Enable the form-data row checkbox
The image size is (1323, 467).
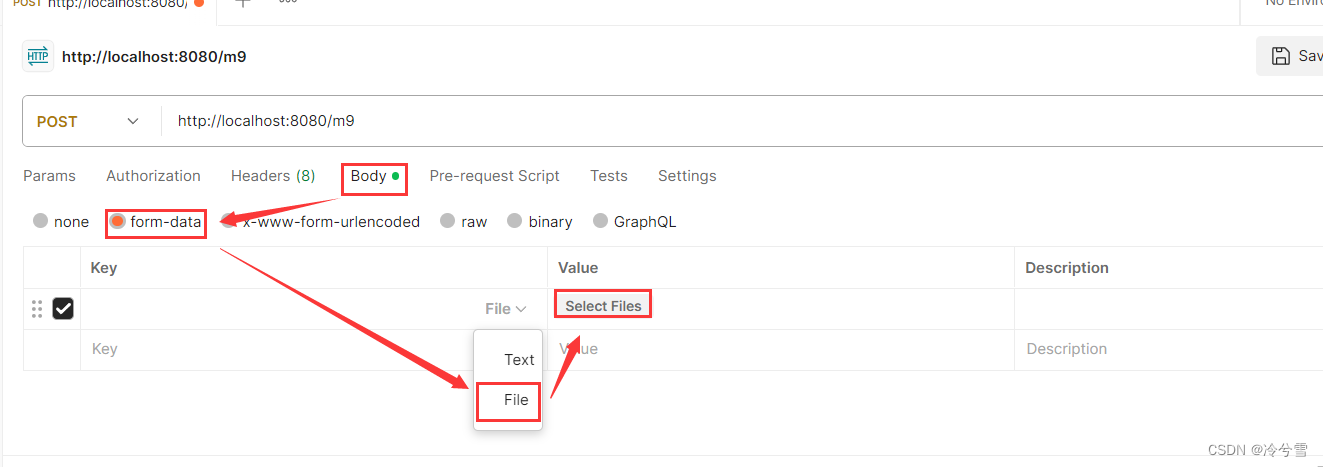(x=63, y=309)
